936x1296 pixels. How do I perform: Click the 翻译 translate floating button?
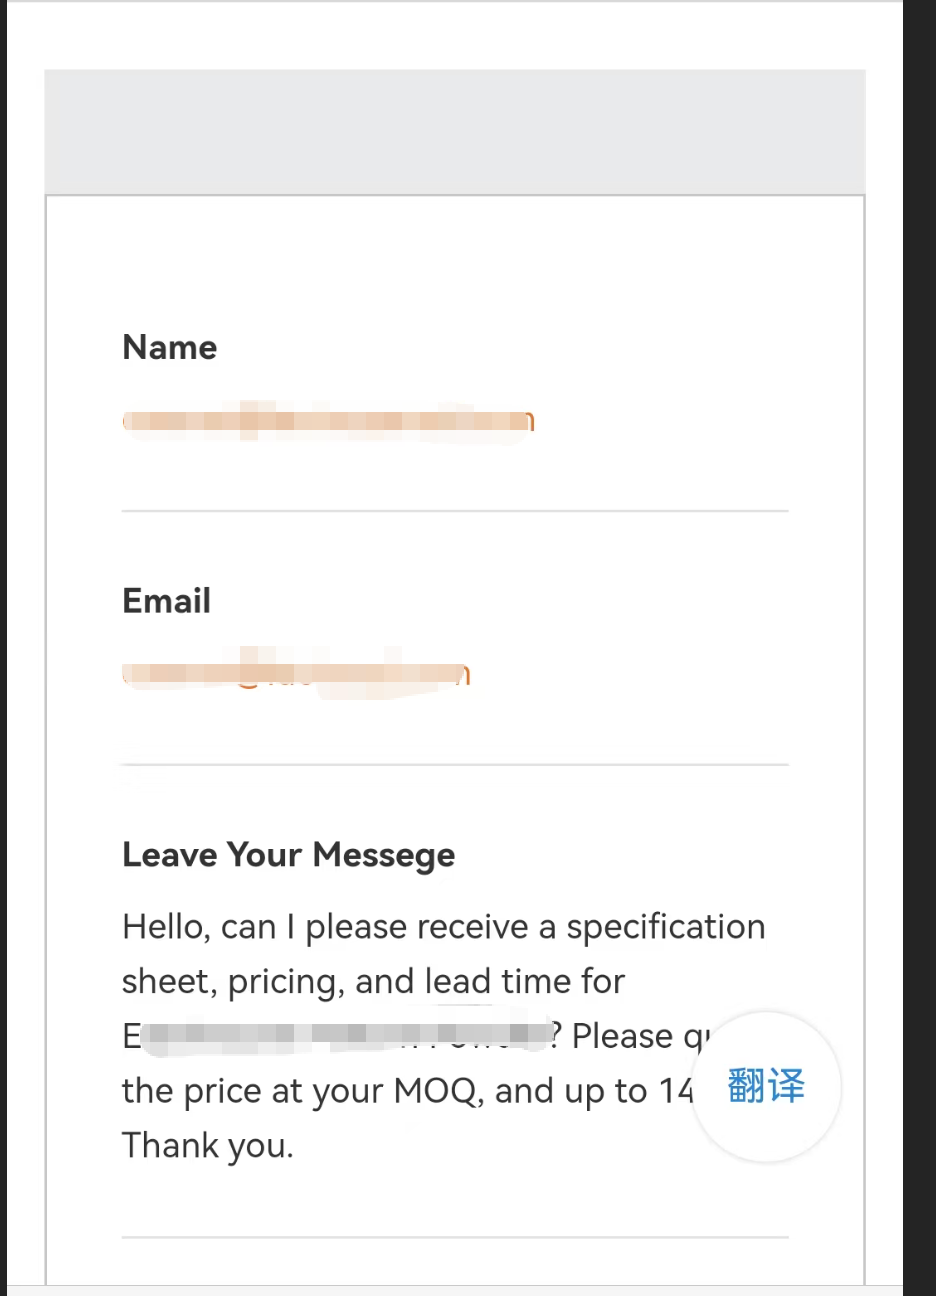click(x=766, y=1086)
